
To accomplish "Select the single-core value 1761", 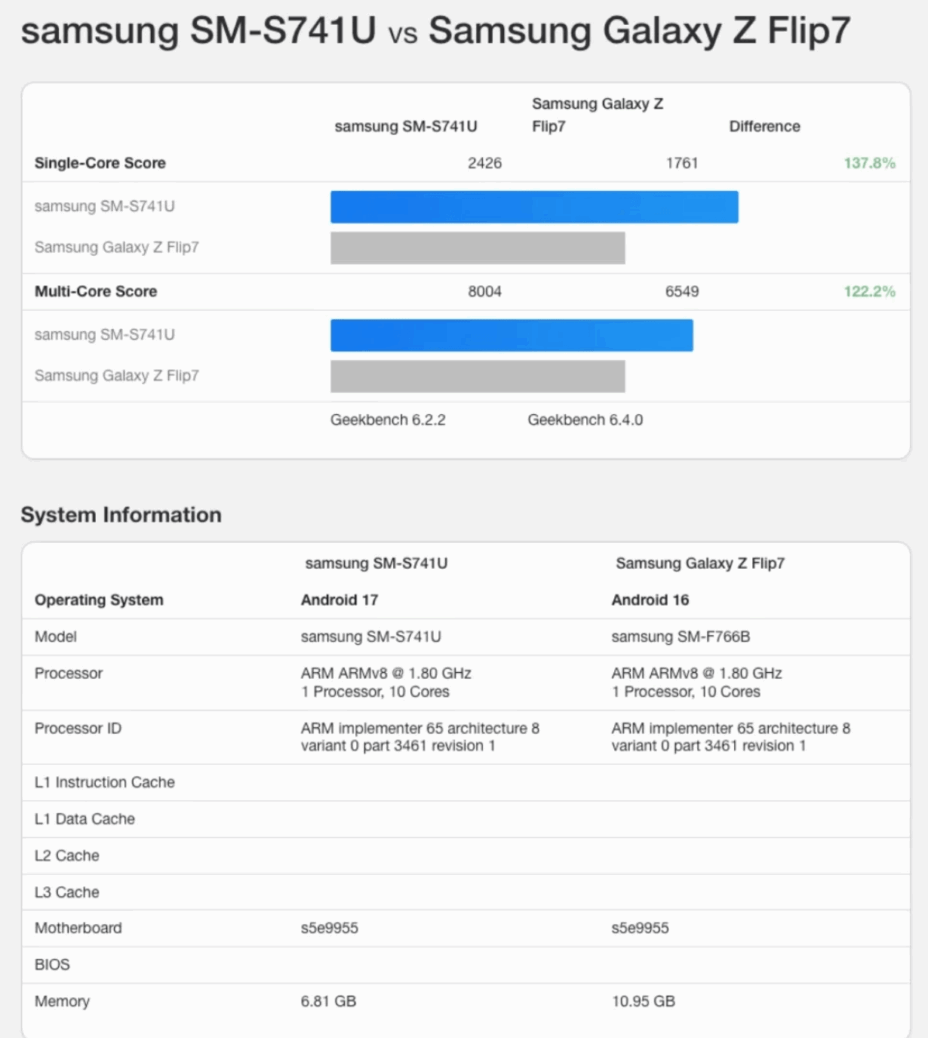I will pos(682,163).
